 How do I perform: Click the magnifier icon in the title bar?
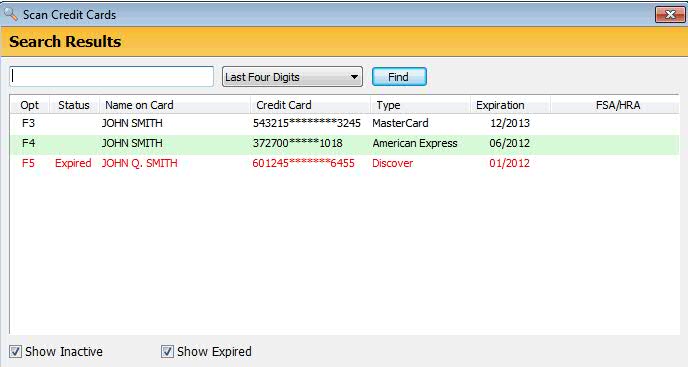click(10, 14)
